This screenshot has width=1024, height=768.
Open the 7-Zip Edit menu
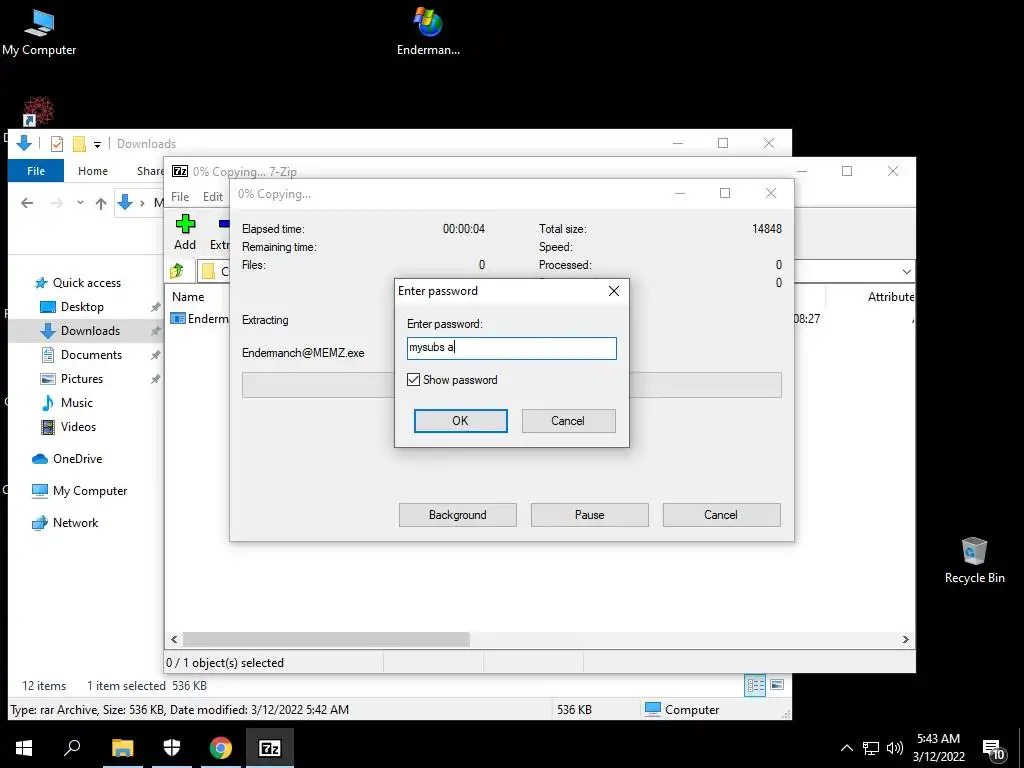tap(213, 197)
